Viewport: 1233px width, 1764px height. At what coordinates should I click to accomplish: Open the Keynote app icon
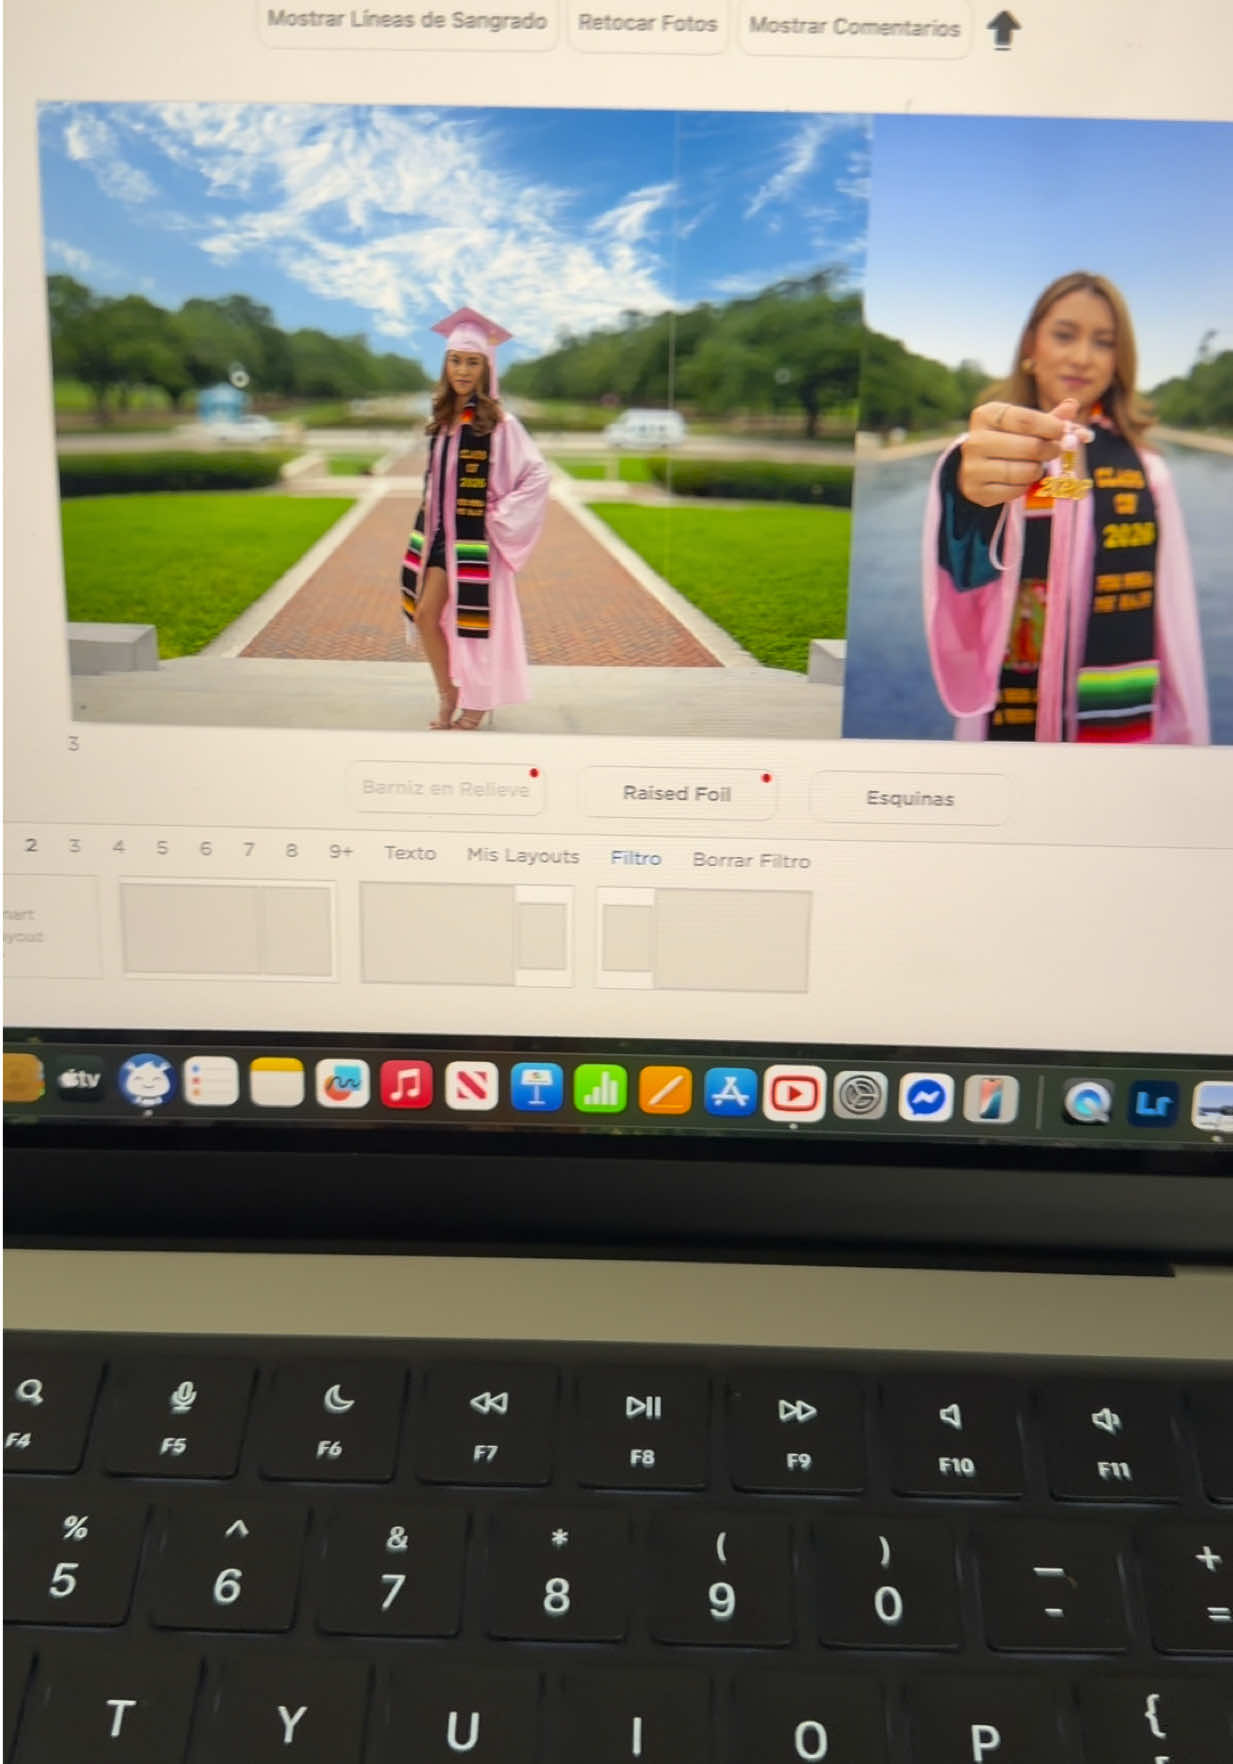[536, 1088]
